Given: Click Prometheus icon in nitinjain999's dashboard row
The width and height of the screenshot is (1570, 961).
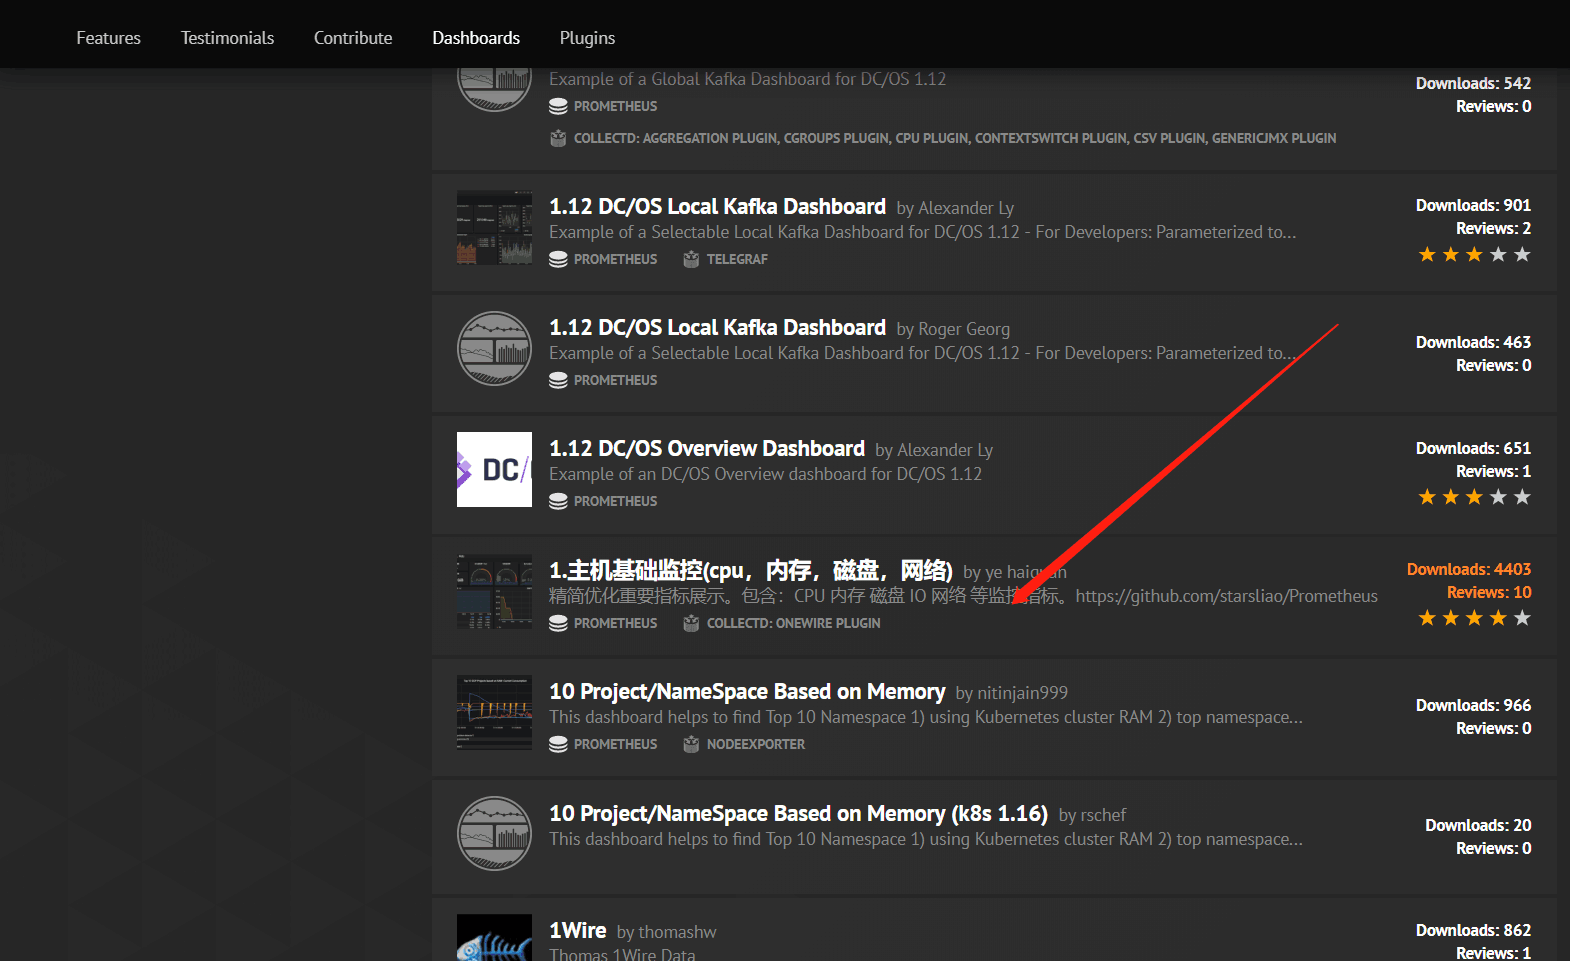Looking at the screenshot, I should pos(558,744).
